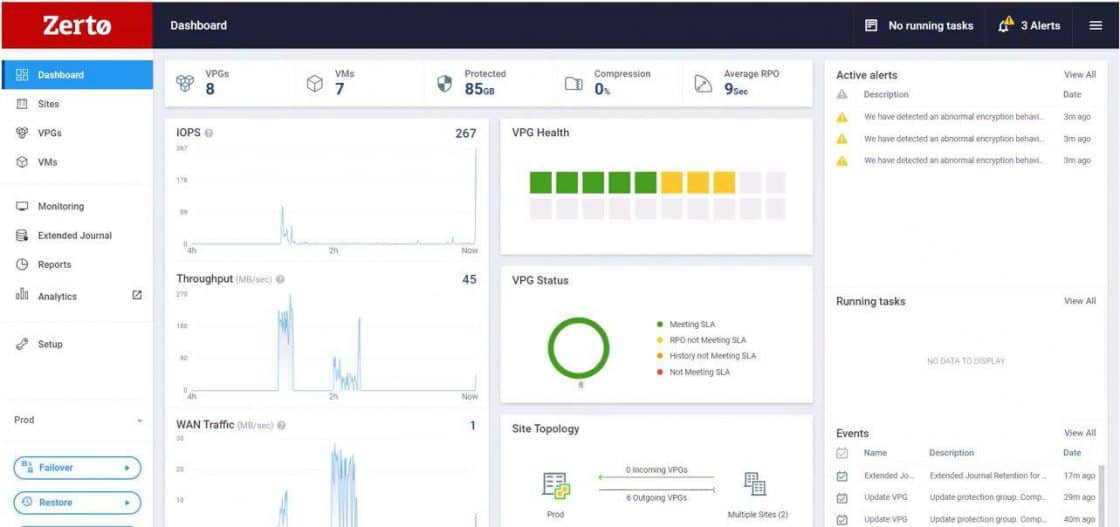
Task: Click the Prod site topology icon
Action: pyautogui.click(x=556, y=486)
